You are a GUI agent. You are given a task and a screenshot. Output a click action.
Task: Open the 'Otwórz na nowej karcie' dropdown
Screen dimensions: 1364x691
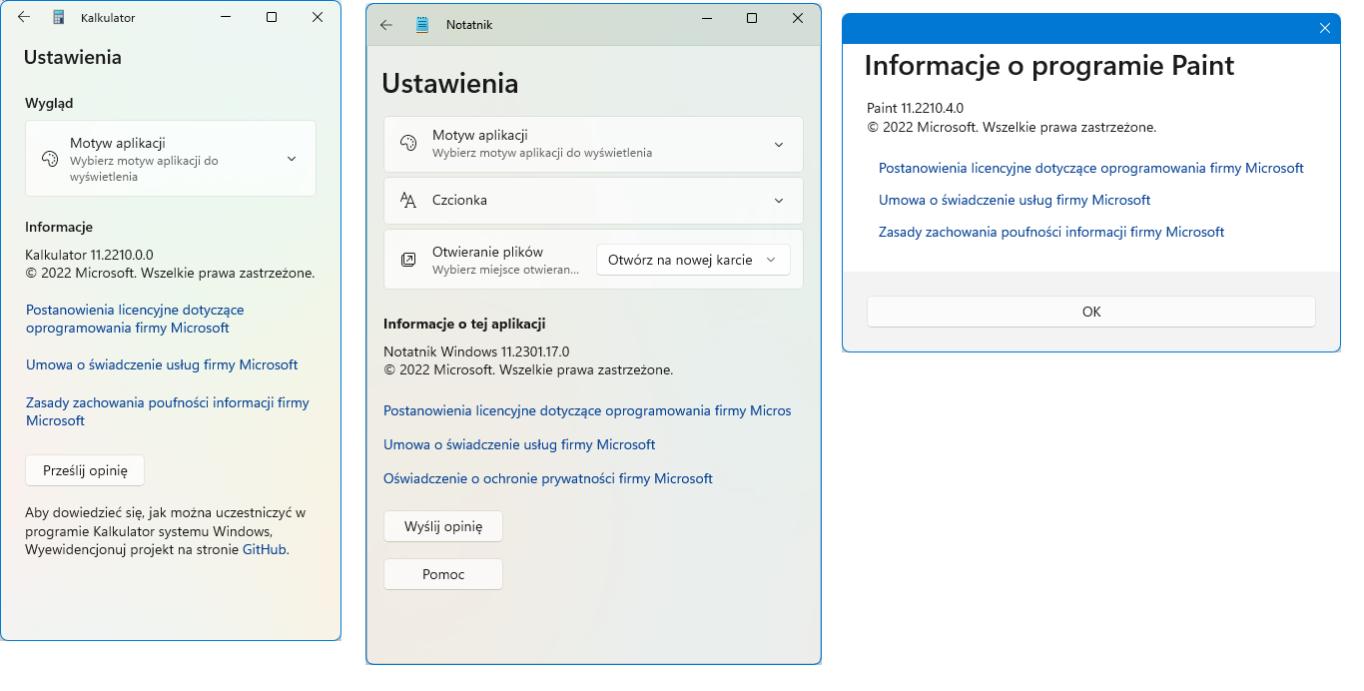[693, 260]
